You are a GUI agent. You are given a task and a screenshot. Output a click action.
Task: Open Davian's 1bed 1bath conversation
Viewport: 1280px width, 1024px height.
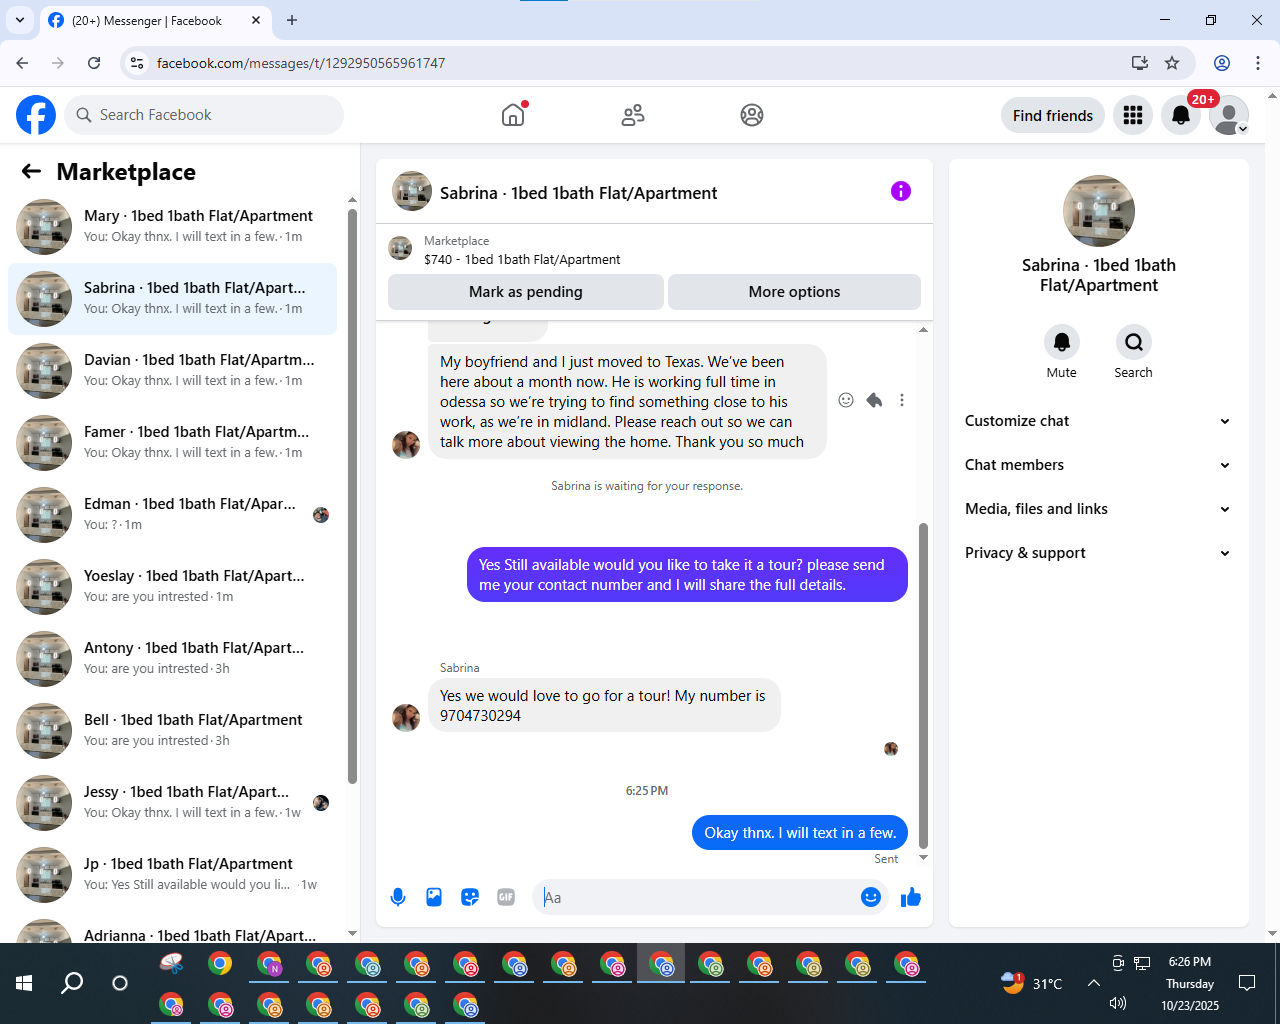click(172, 371)
